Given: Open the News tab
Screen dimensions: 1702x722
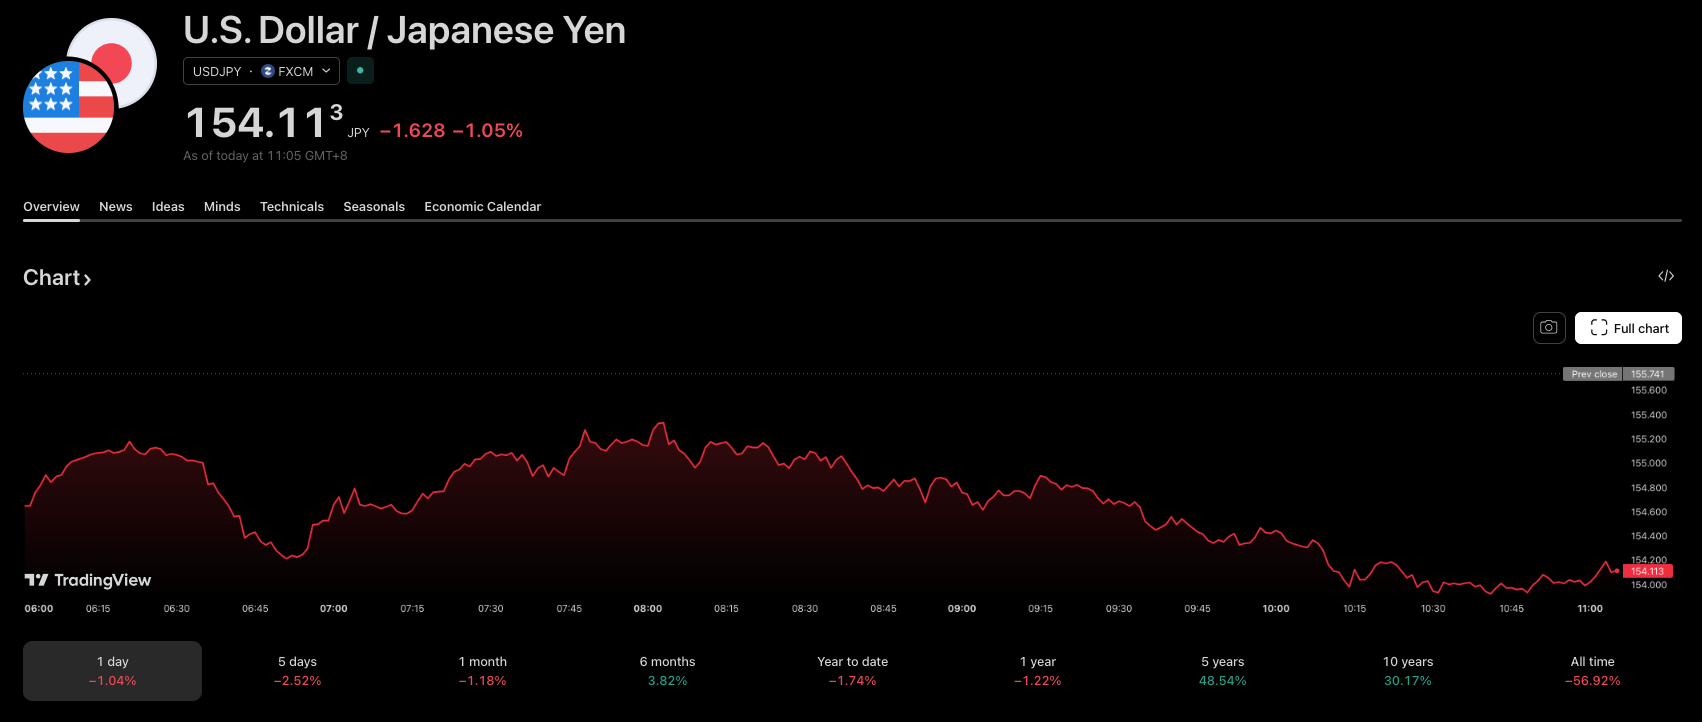Looking at the screenshot, I should [116, 207].
